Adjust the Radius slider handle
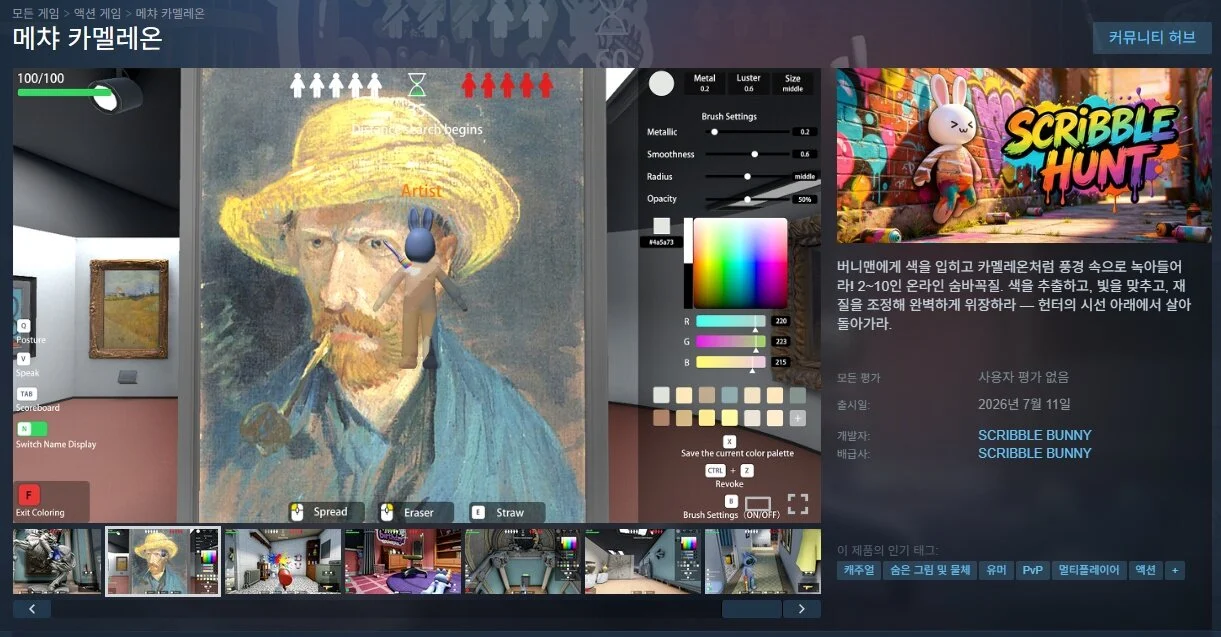The width and height of the screenshot is (1221, 637). 747,176
